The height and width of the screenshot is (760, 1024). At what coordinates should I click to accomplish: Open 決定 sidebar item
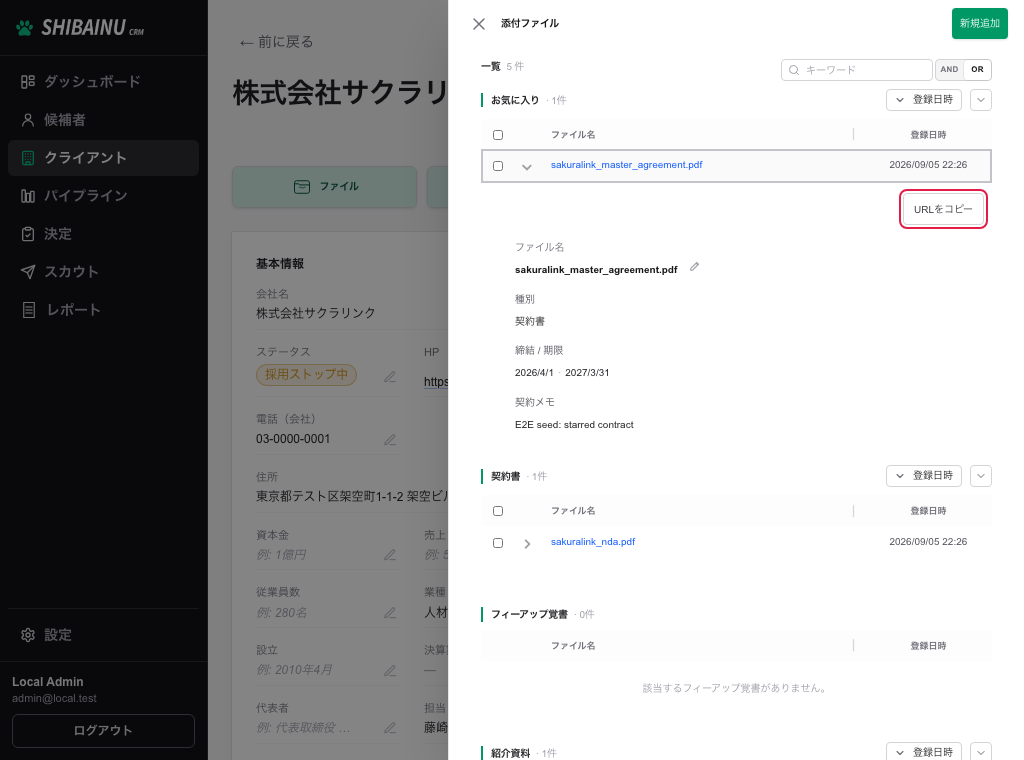pos(103,234)
